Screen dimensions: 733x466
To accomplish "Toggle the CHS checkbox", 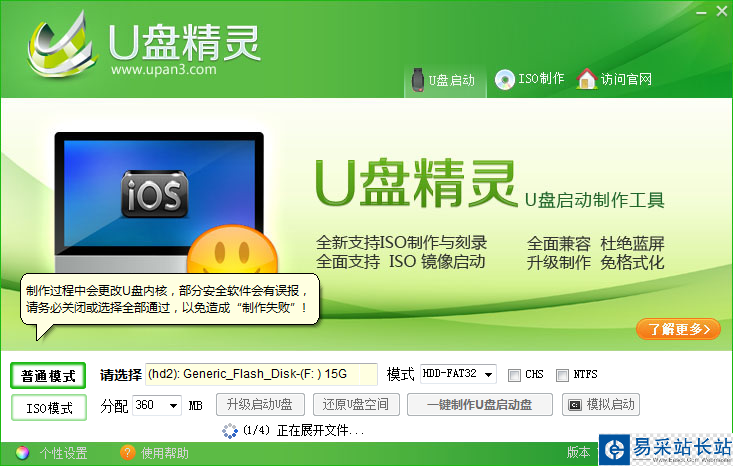I will pyautogui.click(x=514, y=375).
